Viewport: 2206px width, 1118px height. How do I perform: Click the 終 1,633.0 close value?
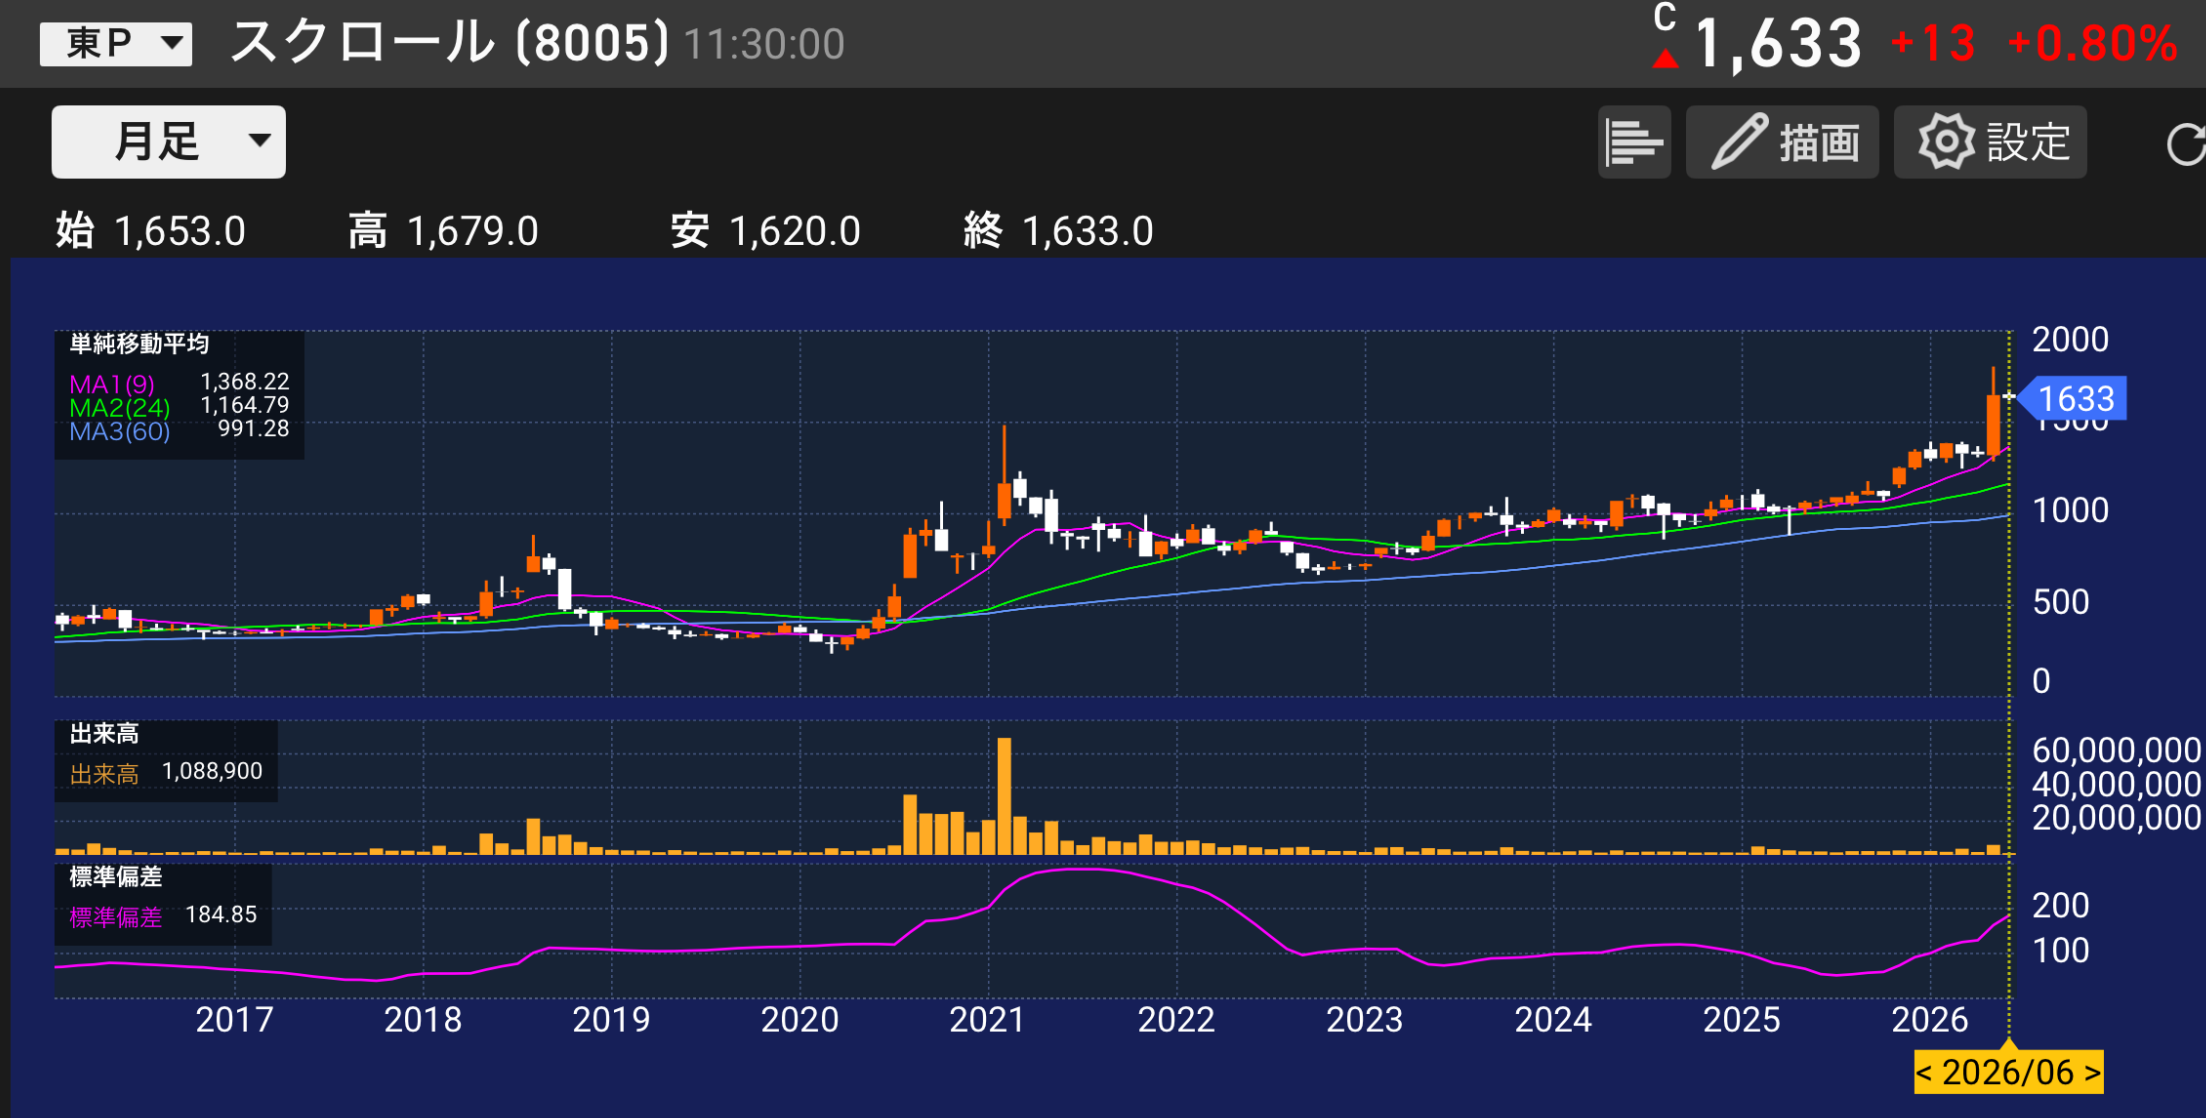click(1058, 231)
